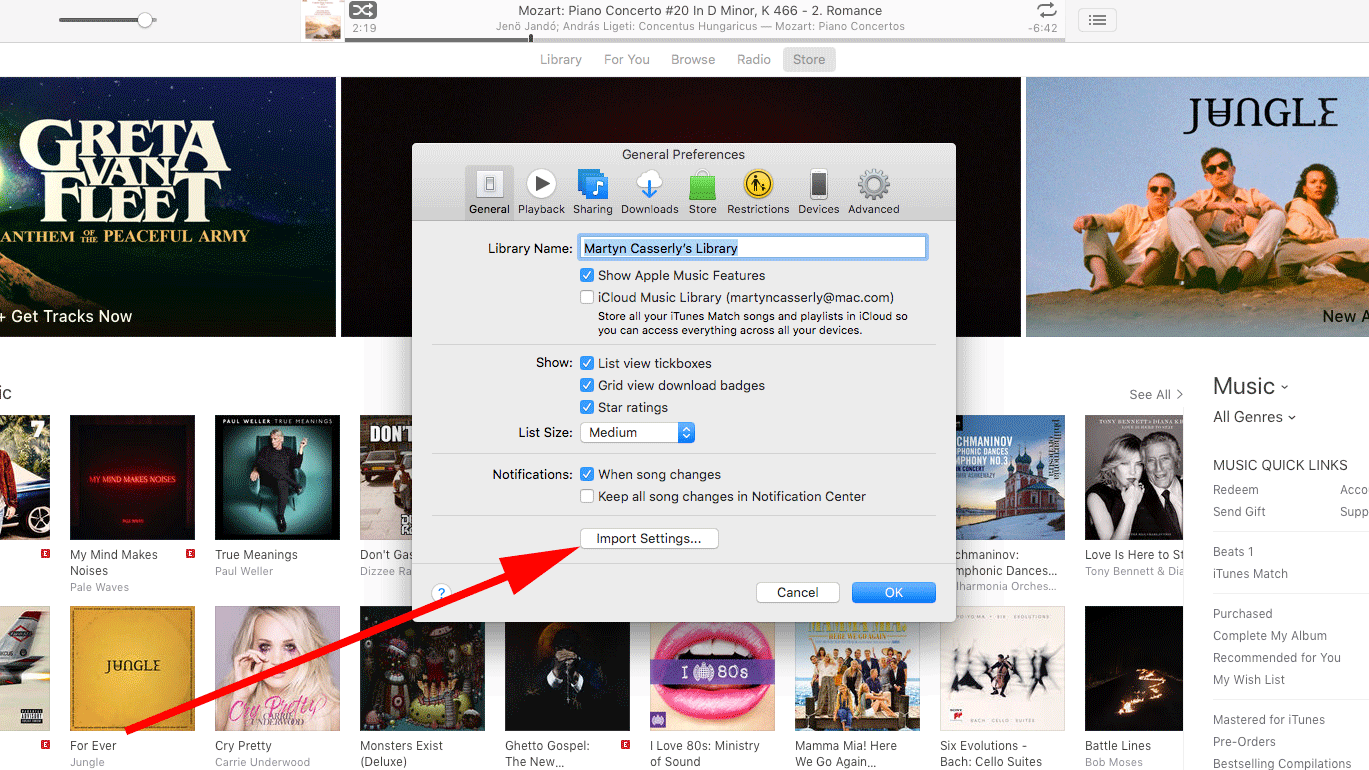
Task: Click the remaining time -6:42 display
Action: [x=1043, y=28]
